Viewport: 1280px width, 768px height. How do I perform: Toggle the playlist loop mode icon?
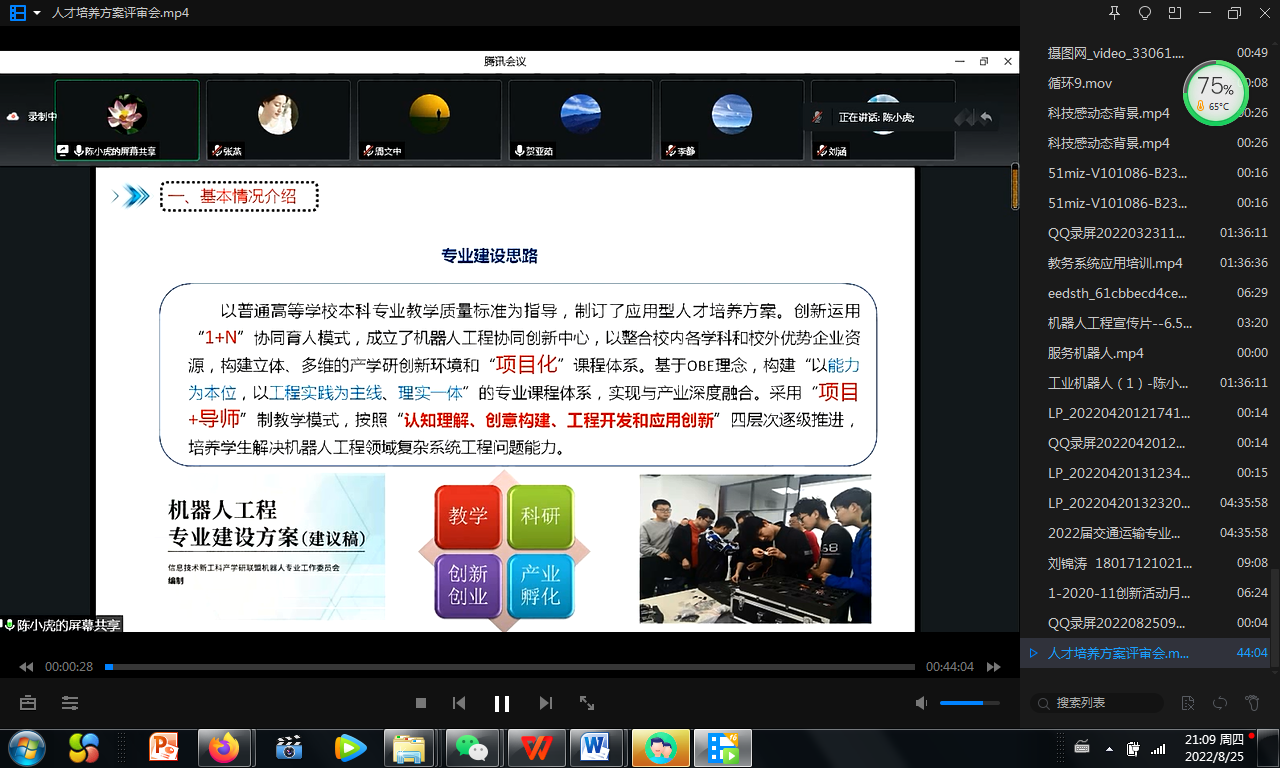pyautogui.click(x=1219, y=703)
